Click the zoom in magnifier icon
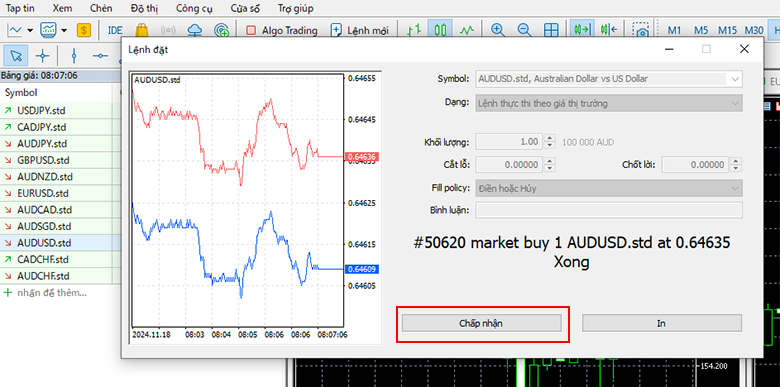The image size is (780, 387). 497,30
